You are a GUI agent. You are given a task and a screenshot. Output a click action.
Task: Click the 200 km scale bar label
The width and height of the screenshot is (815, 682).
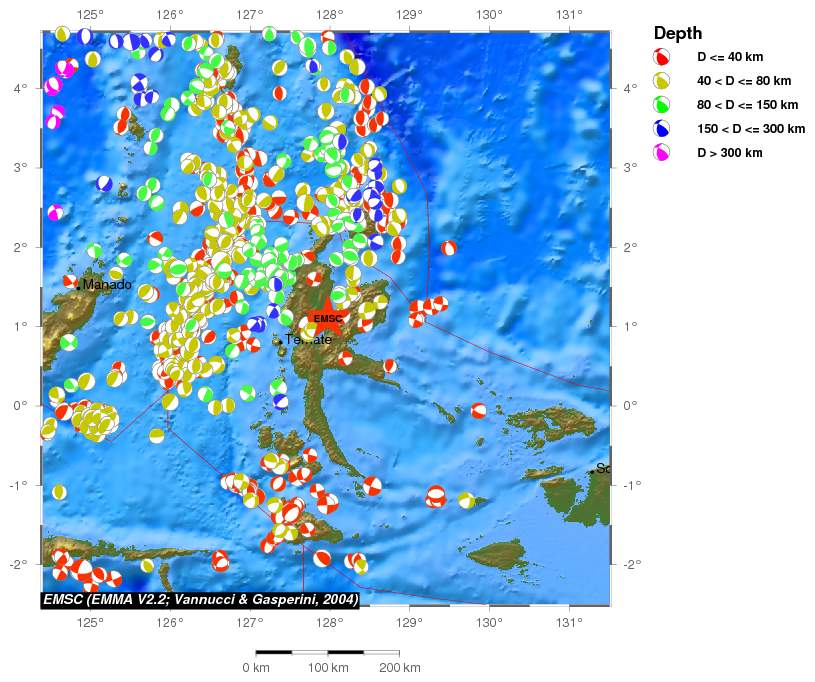coord(400,667)
